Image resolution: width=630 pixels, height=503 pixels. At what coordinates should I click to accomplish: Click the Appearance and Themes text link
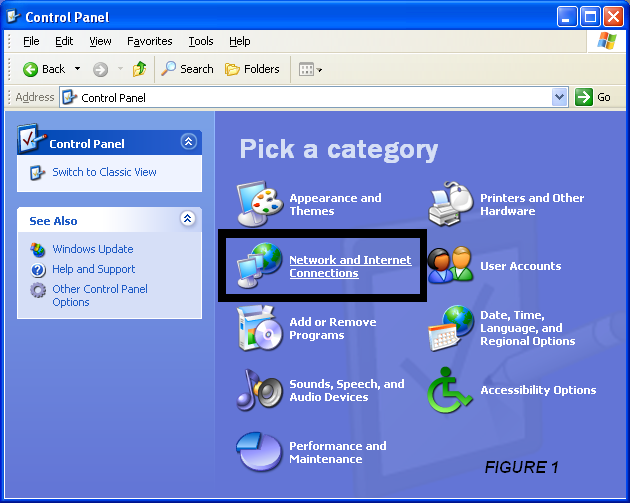coord(335,204)
